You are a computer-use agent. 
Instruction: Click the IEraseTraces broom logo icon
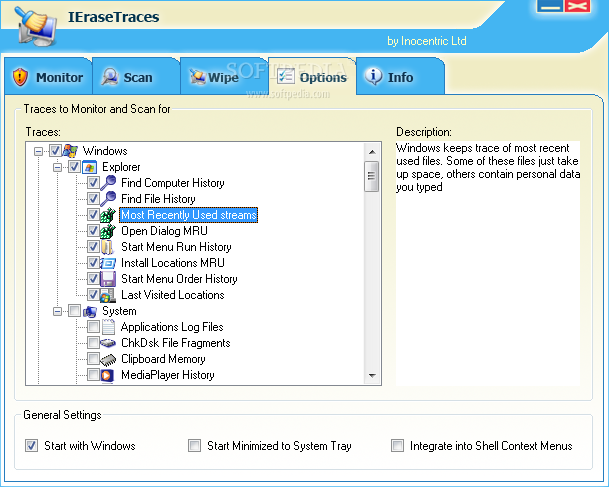pos(37,26)
